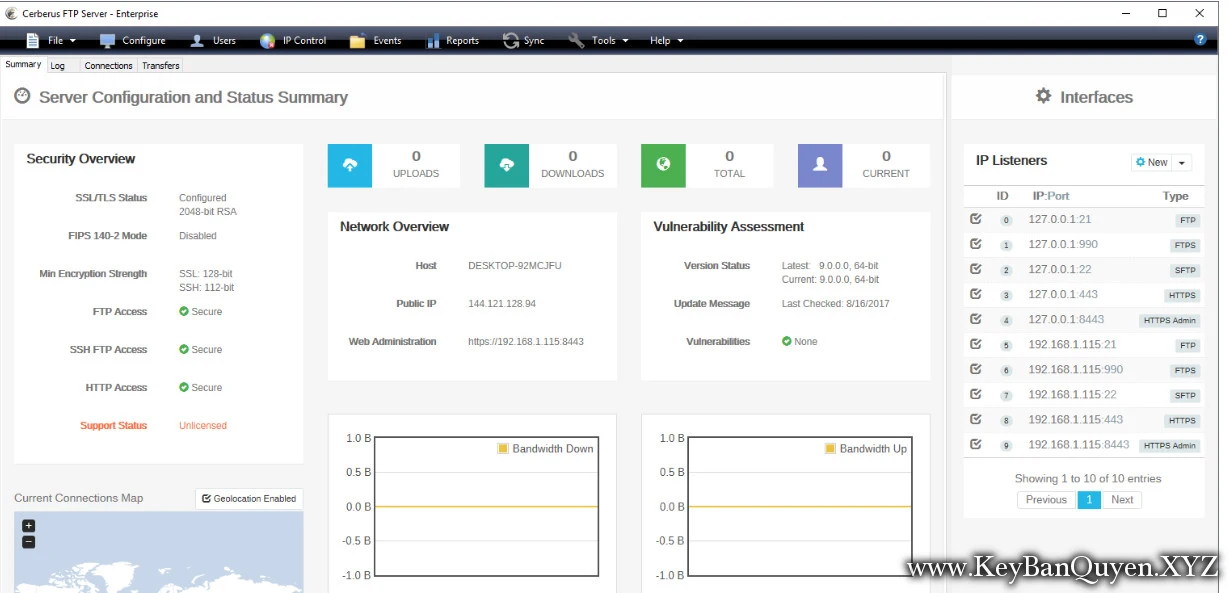This screenshot has width=1229, height=593.
Task: Maximize the Cerberus FTP Server window
Action: tap(1162, 13)
